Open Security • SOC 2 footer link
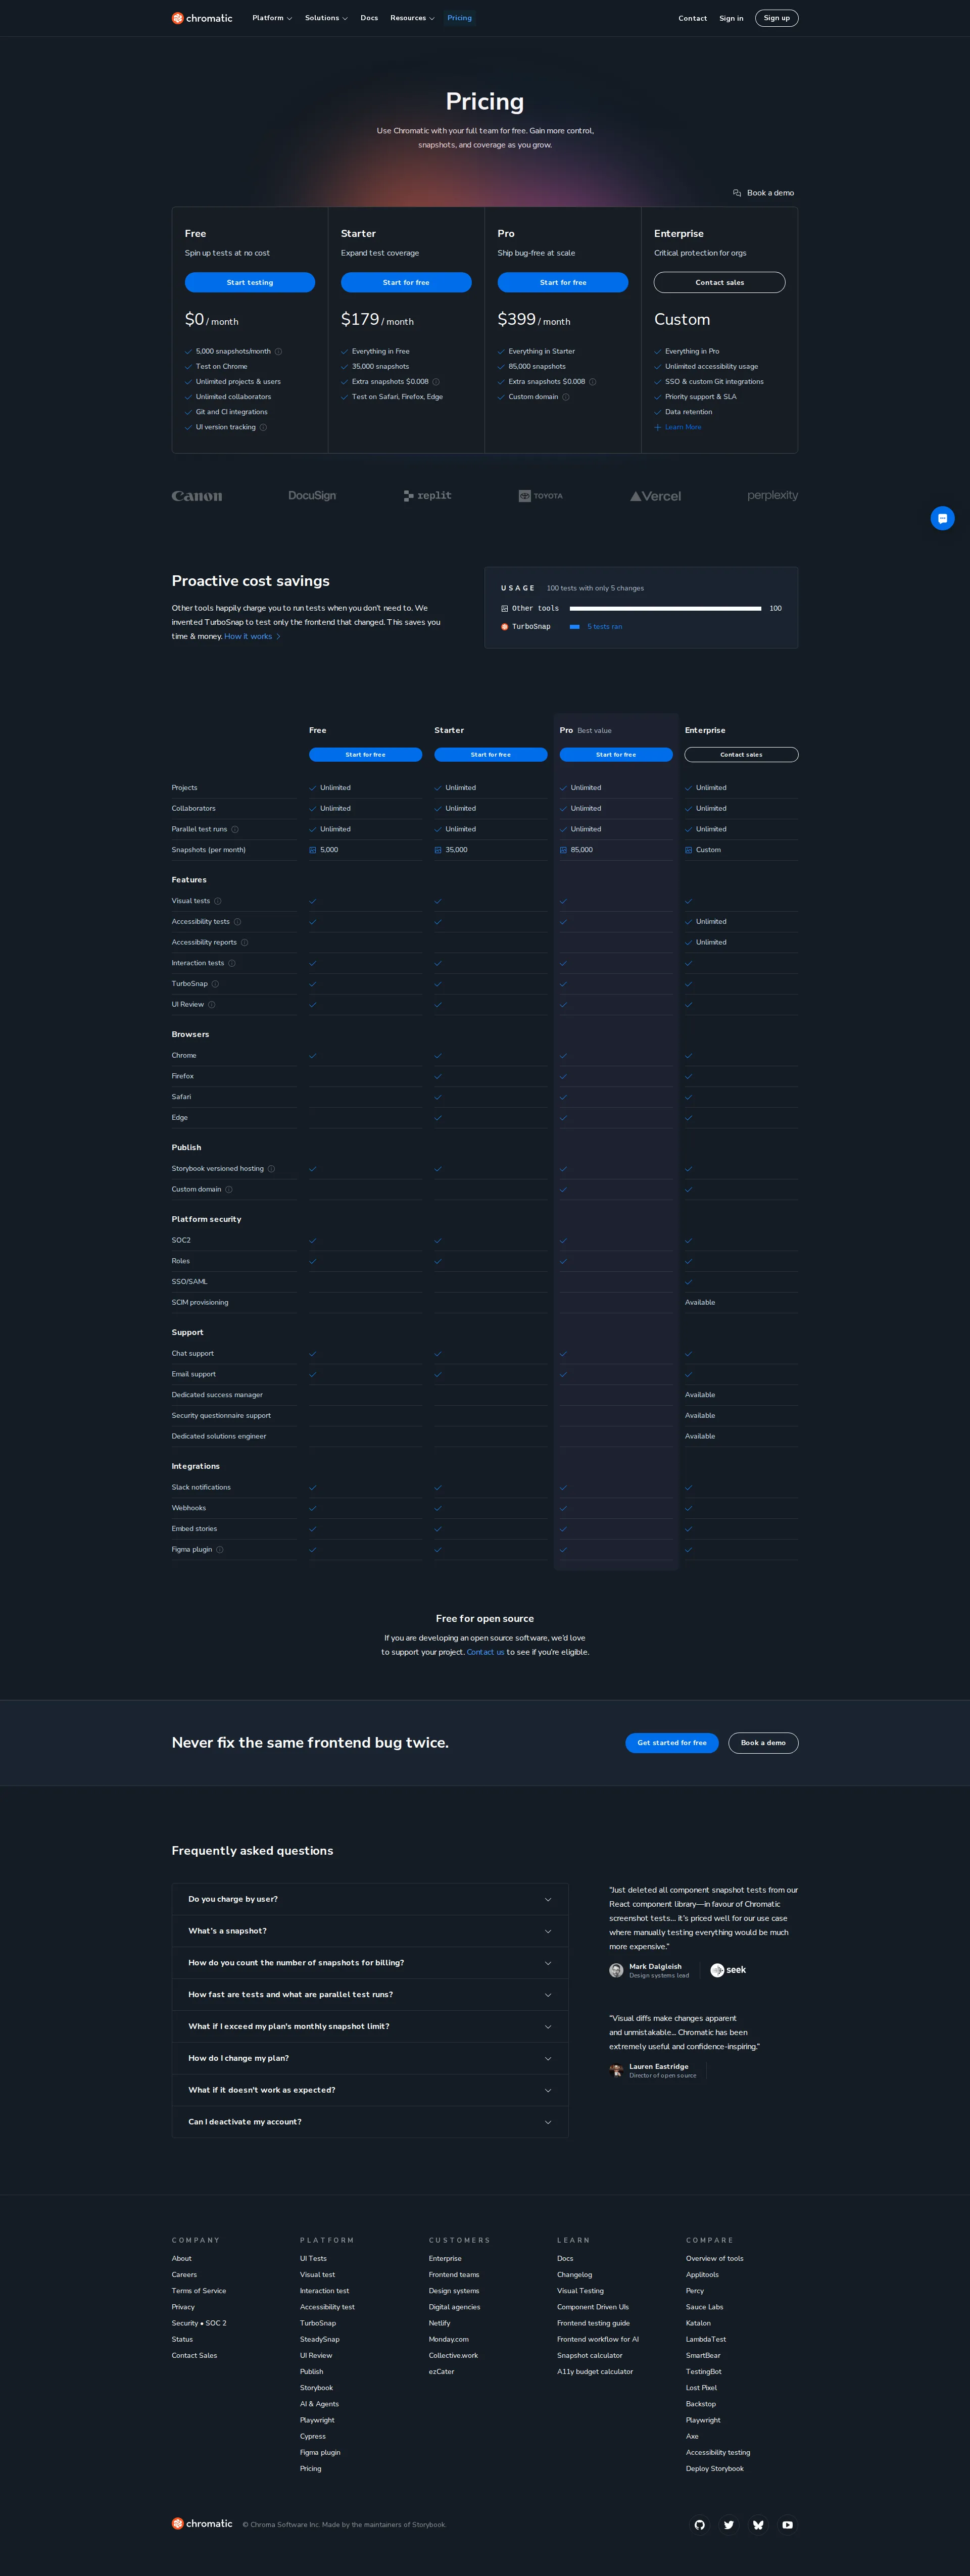Screen dimensions: 970x2576 point(199,2323)
